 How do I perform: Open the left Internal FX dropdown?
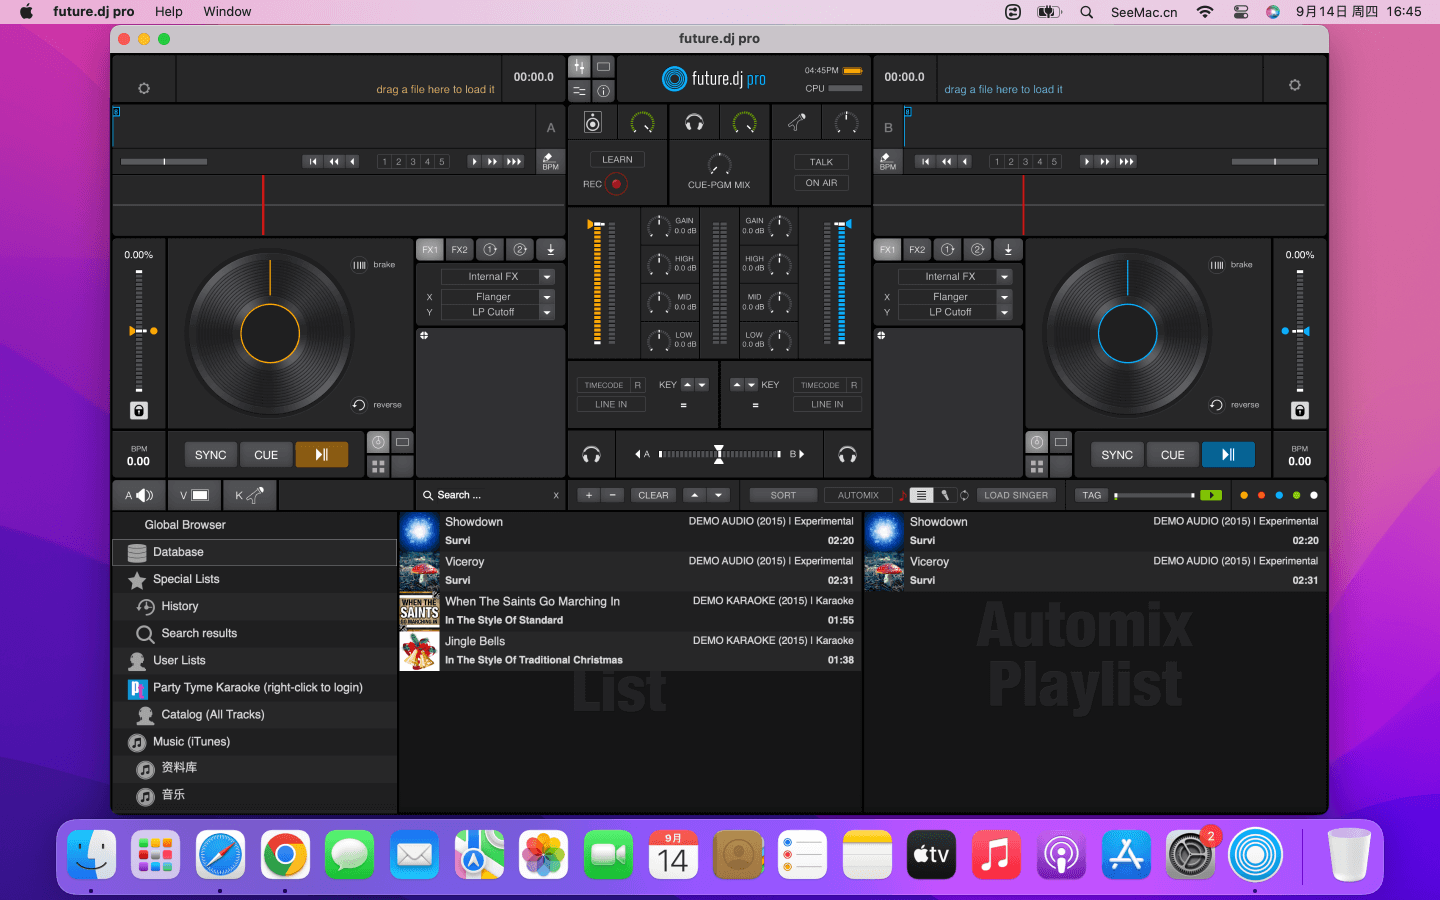pyautogui.click(x=547, y=277)
